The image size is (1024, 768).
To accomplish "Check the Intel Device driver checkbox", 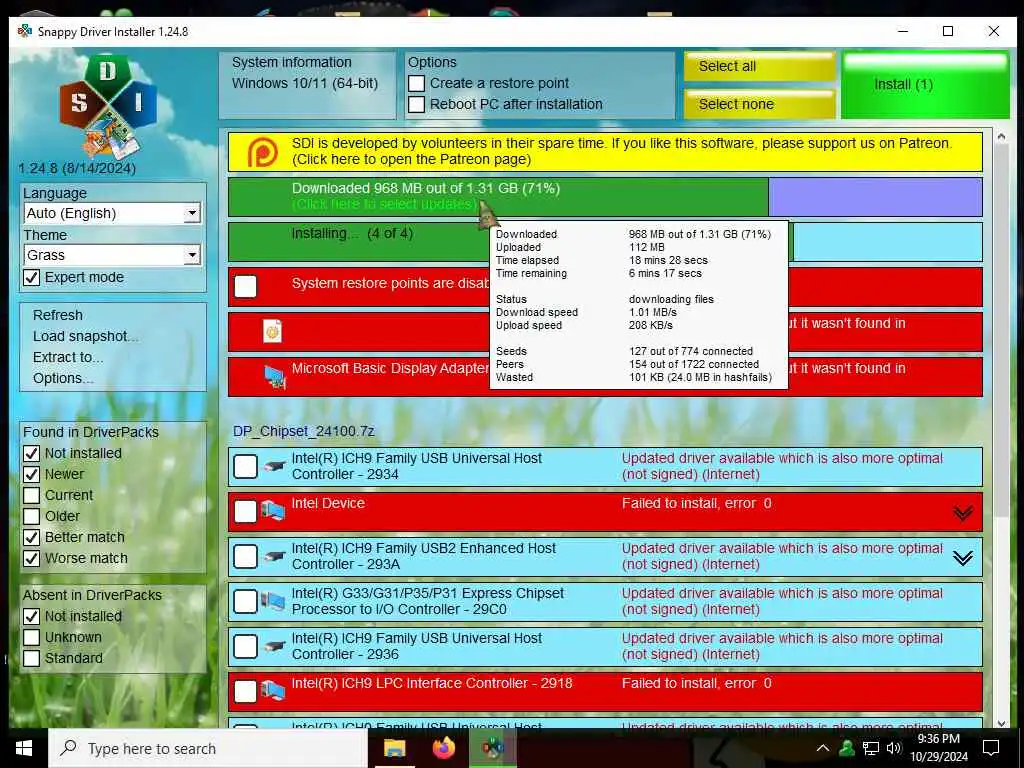I will click(246, 511).
